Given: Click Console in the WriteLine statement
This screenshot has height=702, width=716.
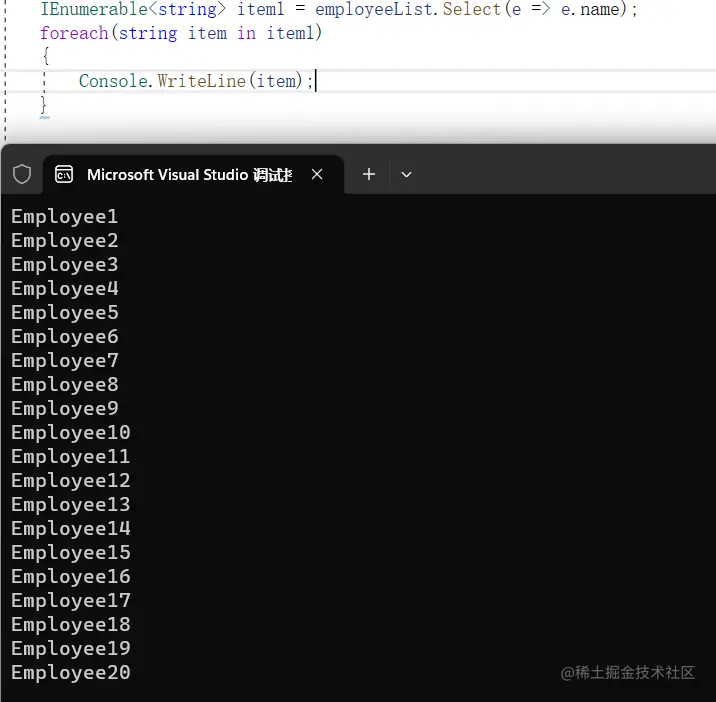Looking at the screenshot, I should coord(113,81).
